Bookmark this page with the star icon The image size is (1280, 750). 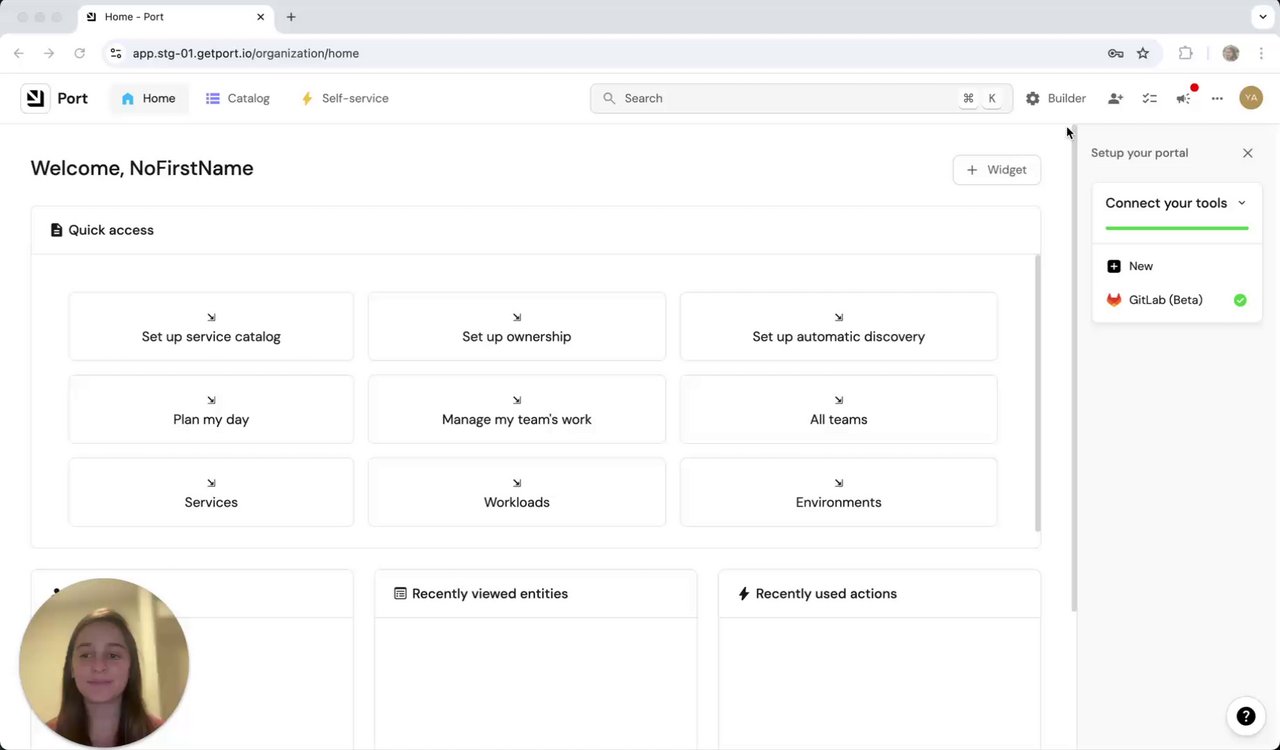1143,53
